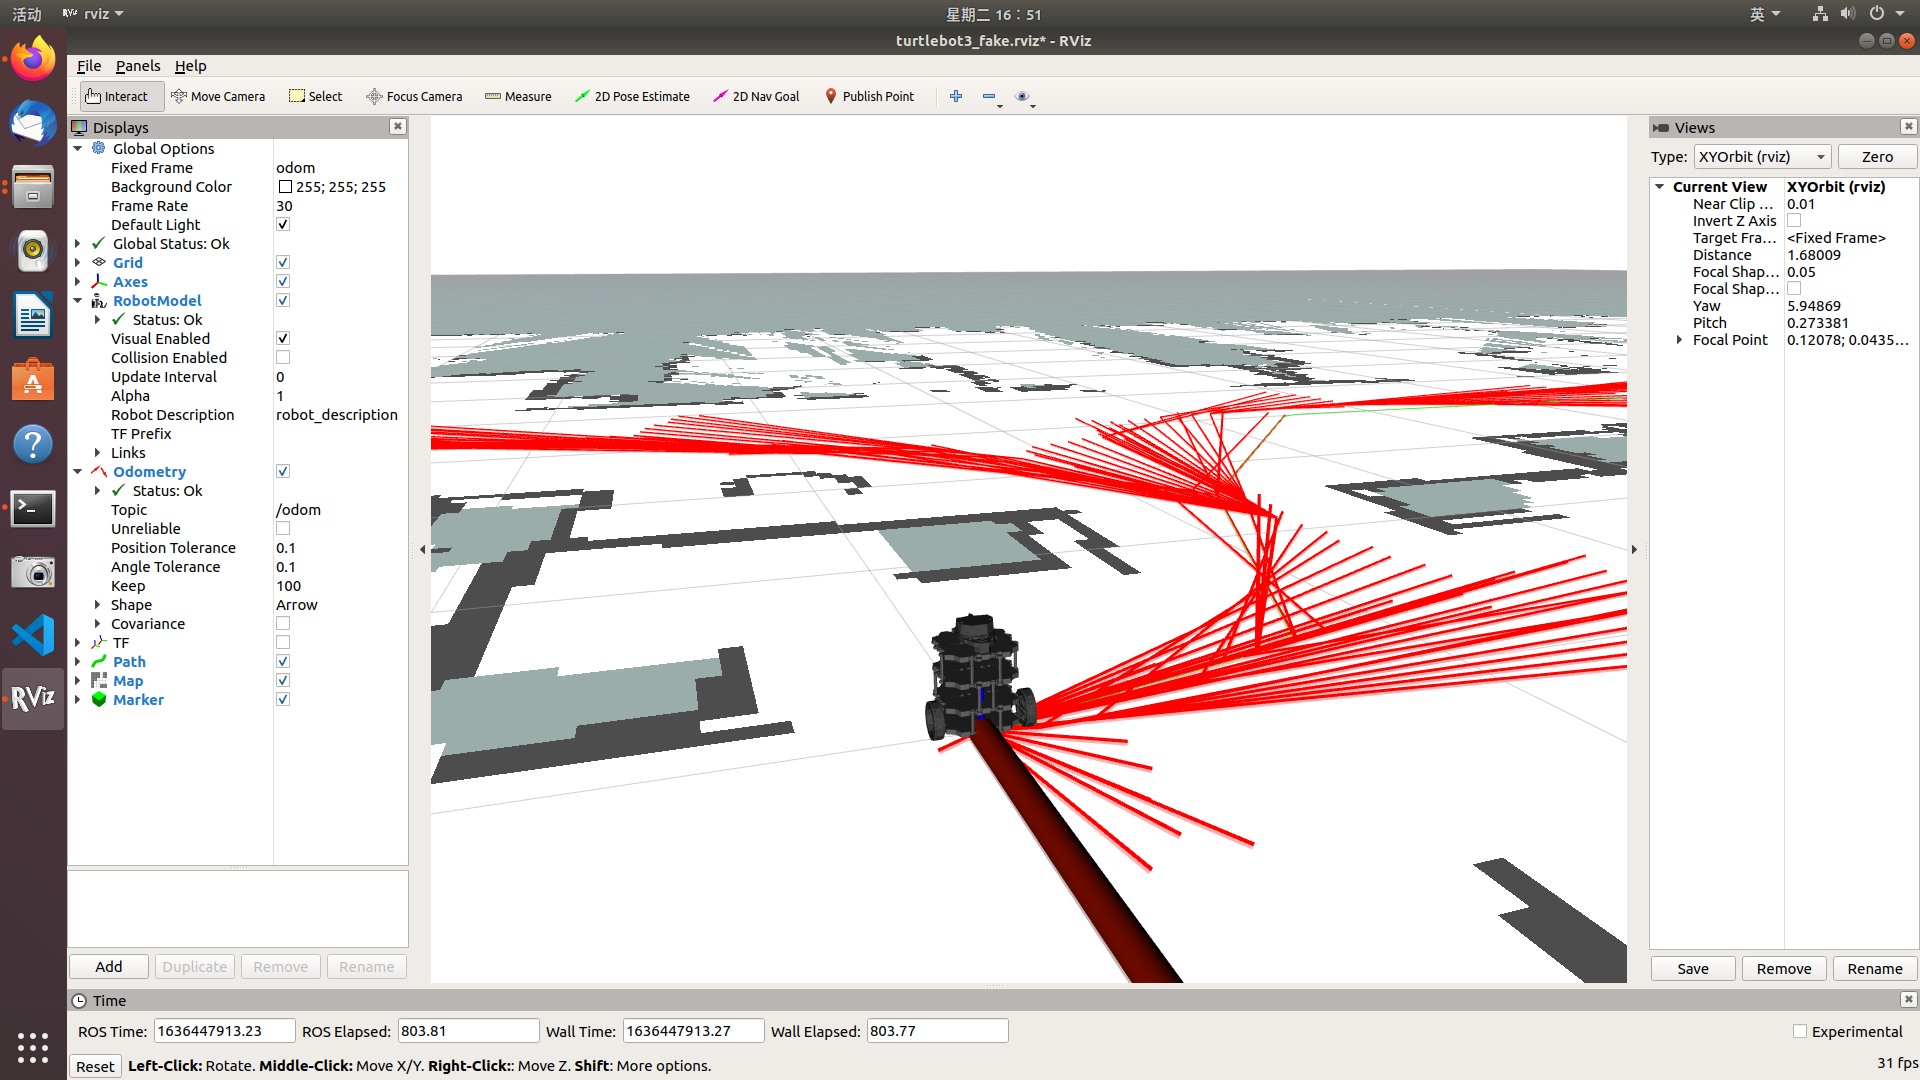
Task: Click the Add display button
Action: 109,966
